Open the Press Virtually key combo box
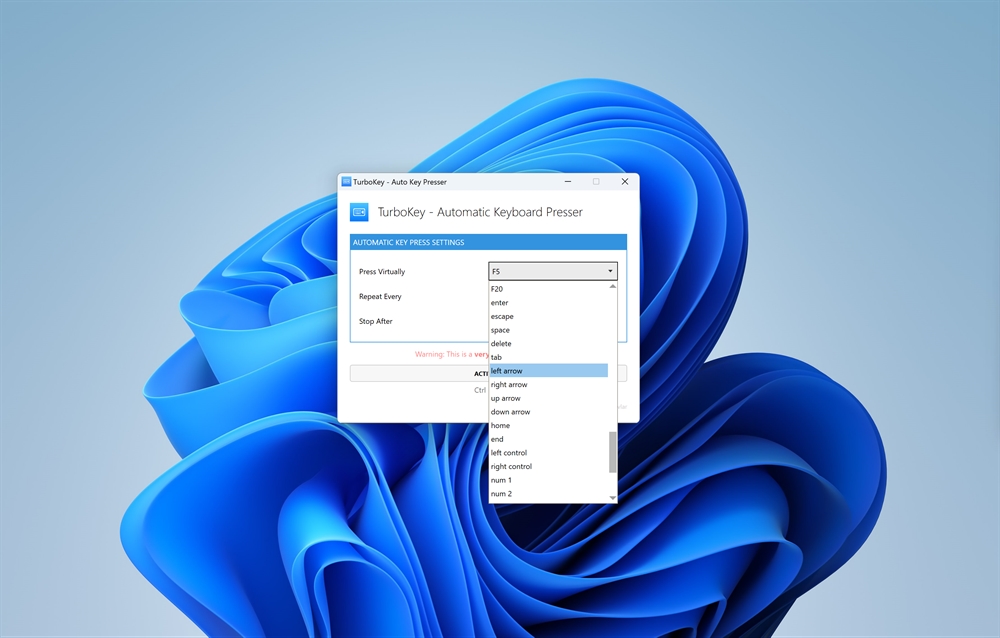The width and height of the screenshot is (1000, 638). [552, 271]
